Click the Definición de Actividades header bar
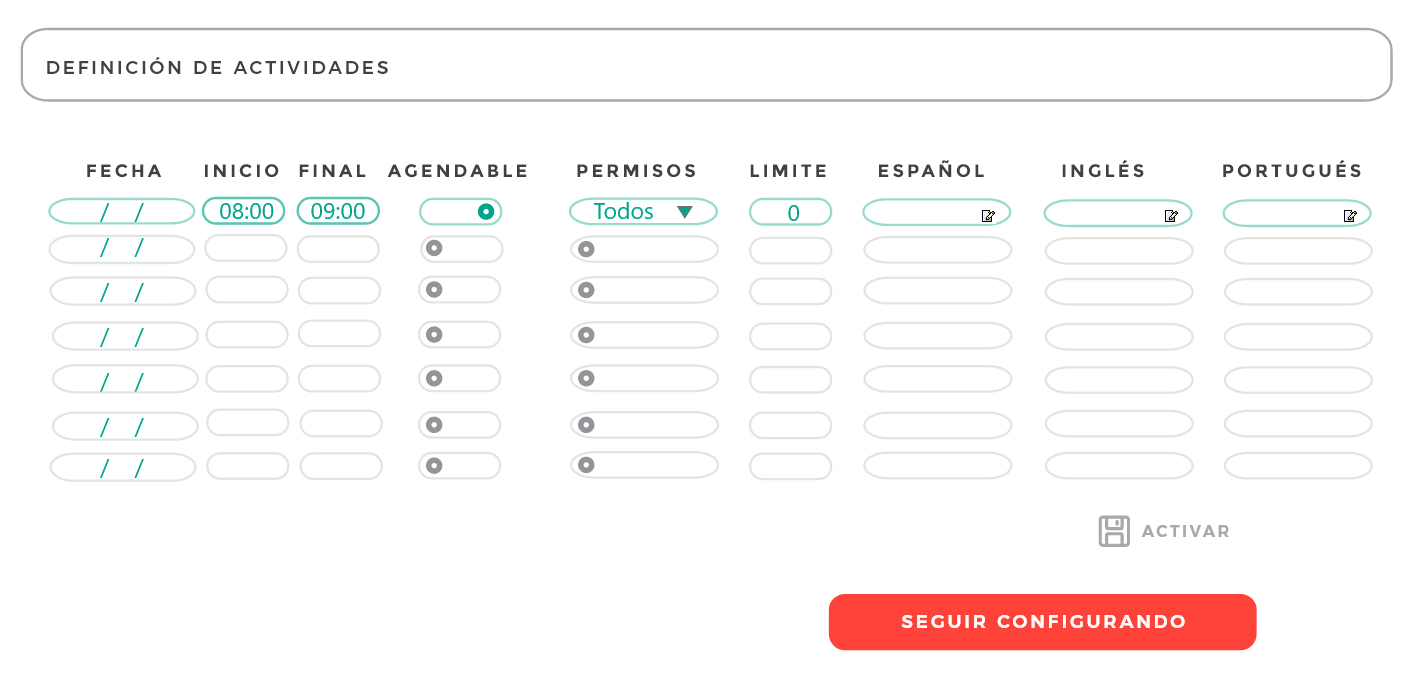Image resolution: width=1403 pixels, height=680 pixels. pos(707,65)
